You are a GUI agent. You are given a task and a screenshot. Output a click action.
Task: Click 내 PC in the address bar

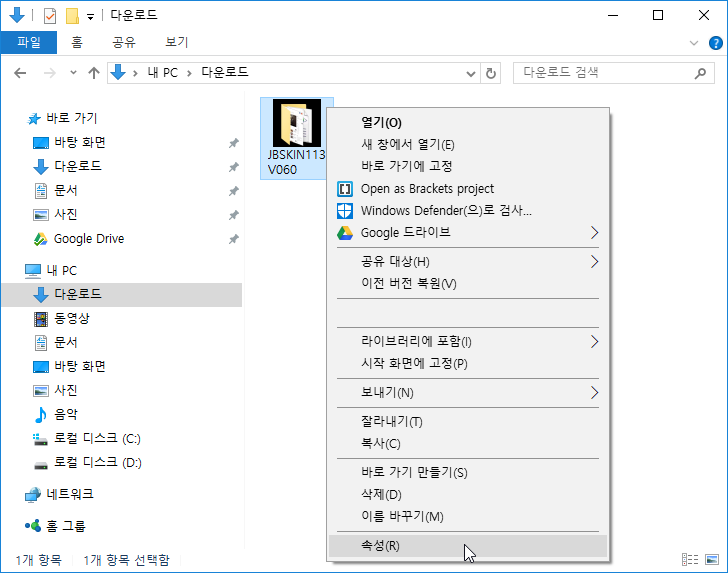pyautogui.click(x=162, y=73)
